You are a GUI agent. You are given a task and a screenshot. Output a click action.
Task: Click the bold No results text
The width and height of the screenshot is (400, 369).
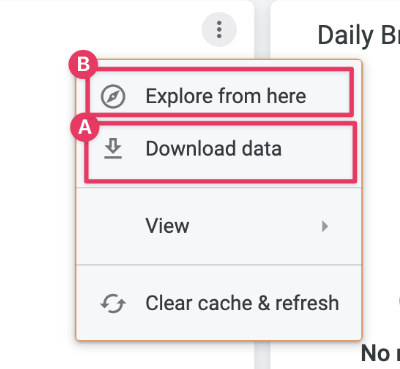point(380,353)
